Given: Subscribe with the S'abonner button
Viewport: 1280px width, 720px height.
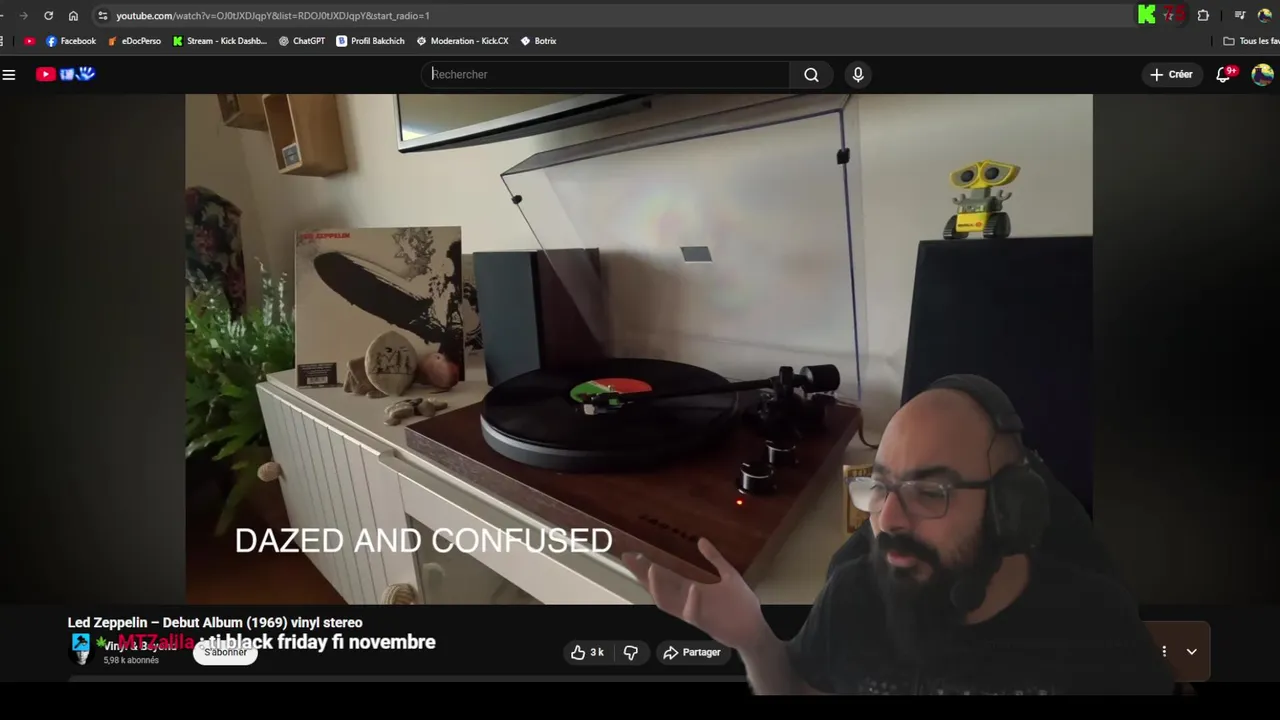Looking at the screenshot, I should point(225,652).
